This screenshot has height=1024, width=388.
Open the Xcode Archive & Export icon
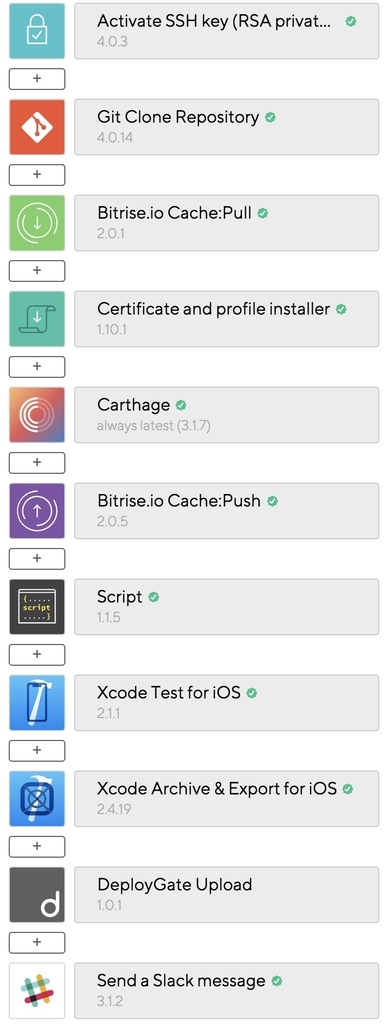point(37,799)
